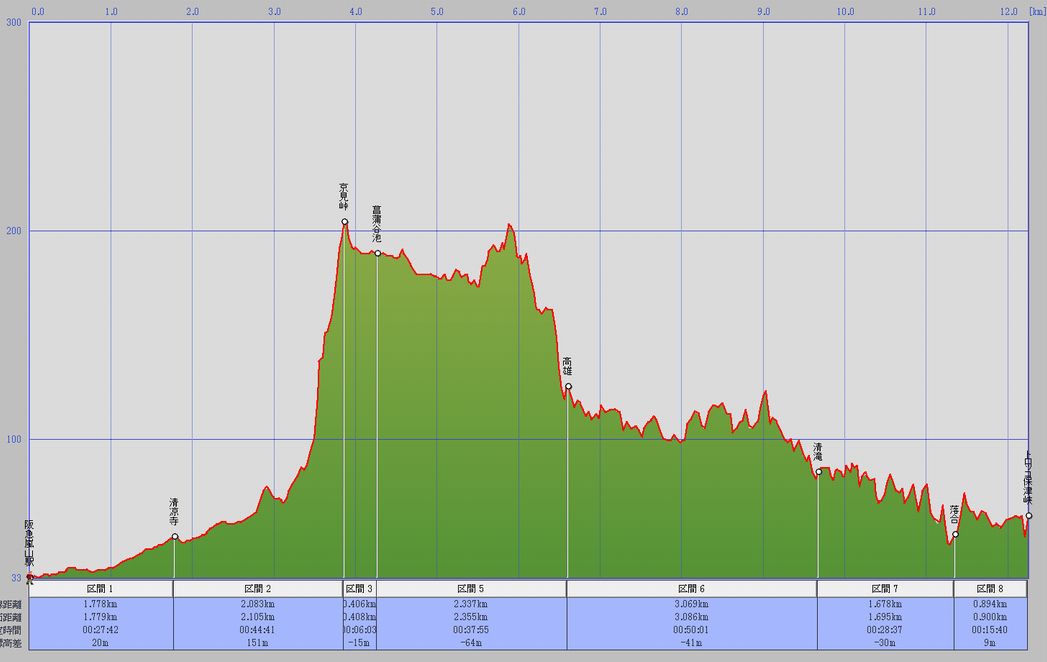Screen dimensions: 1047x662
Task: Click the 2.083km distance cell in 区間 2
Action: [x=258, y=604]
